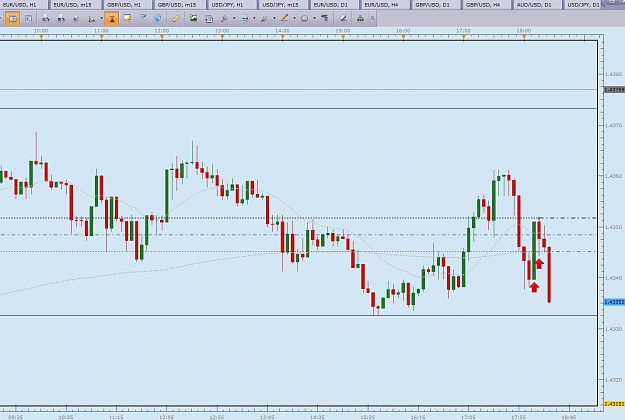Click the 10:00 yellow time marker
This screenshot has width=625, height=420.
[41, 37]
